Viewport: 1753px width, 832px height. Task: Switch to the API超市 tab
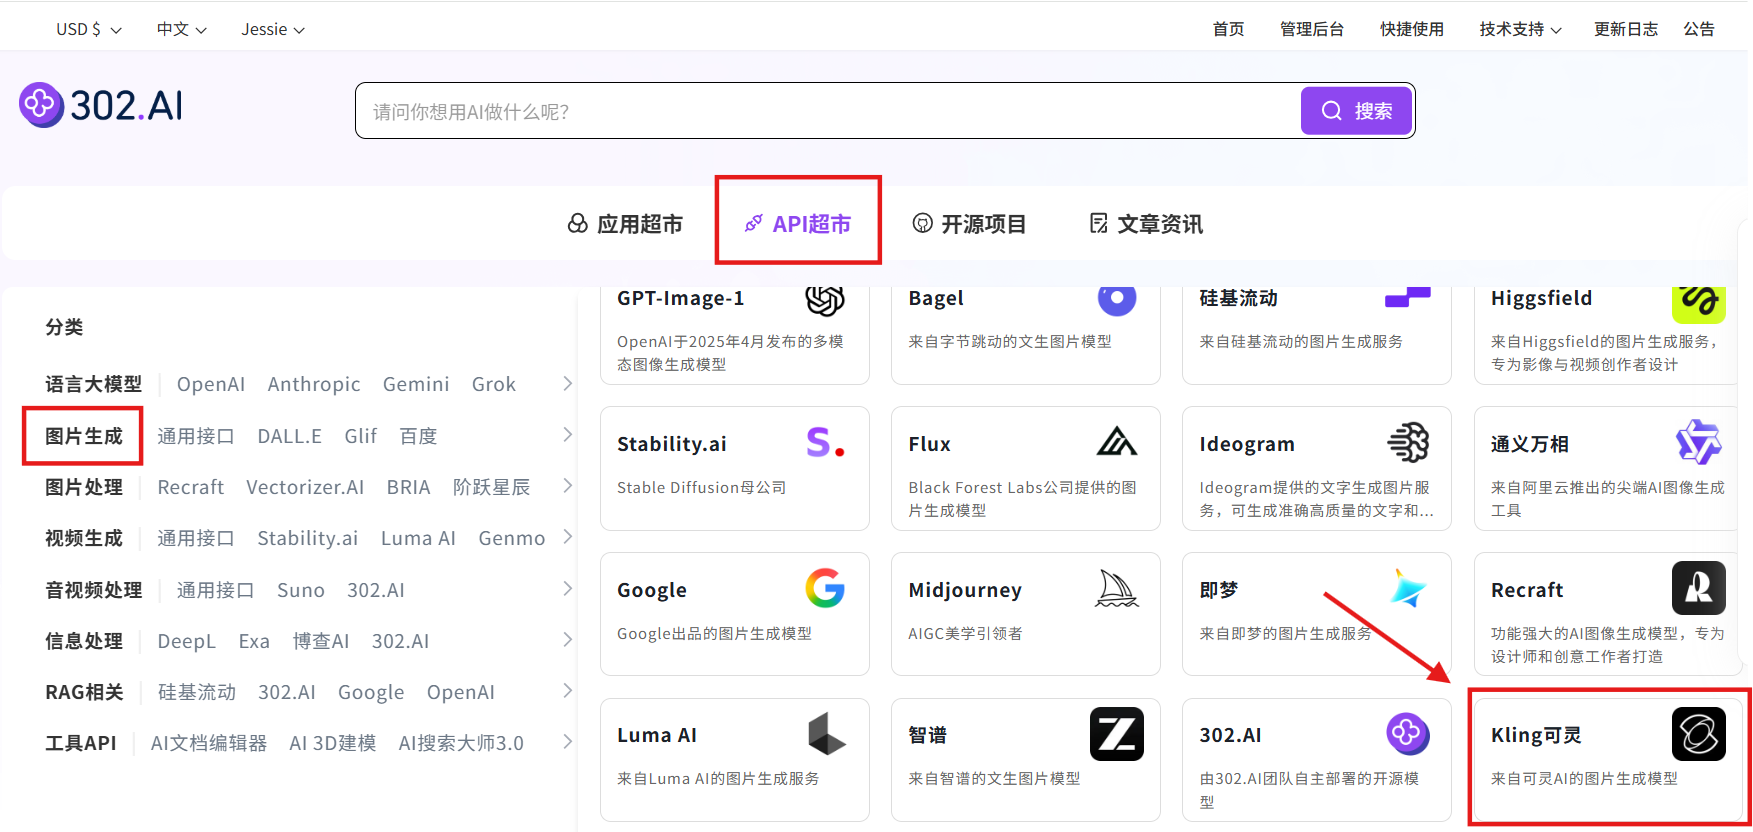[798, 224]
